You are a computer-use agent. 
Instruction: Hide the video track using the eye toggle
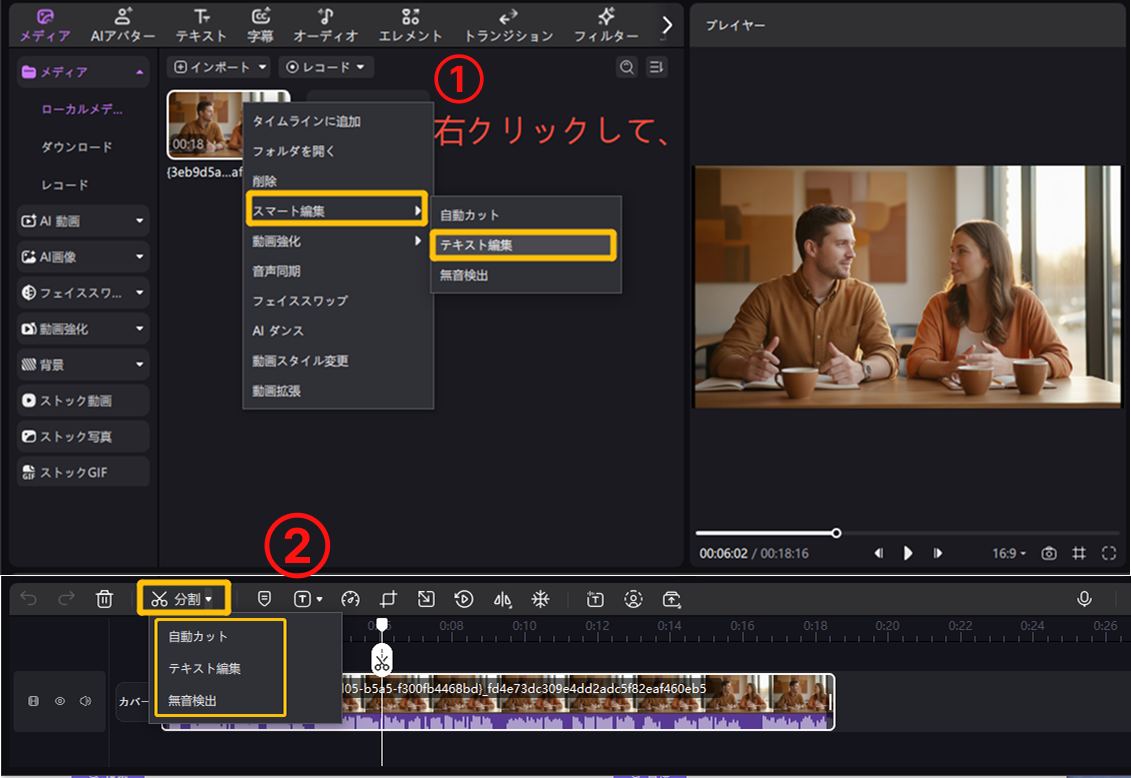pos(60,700)
